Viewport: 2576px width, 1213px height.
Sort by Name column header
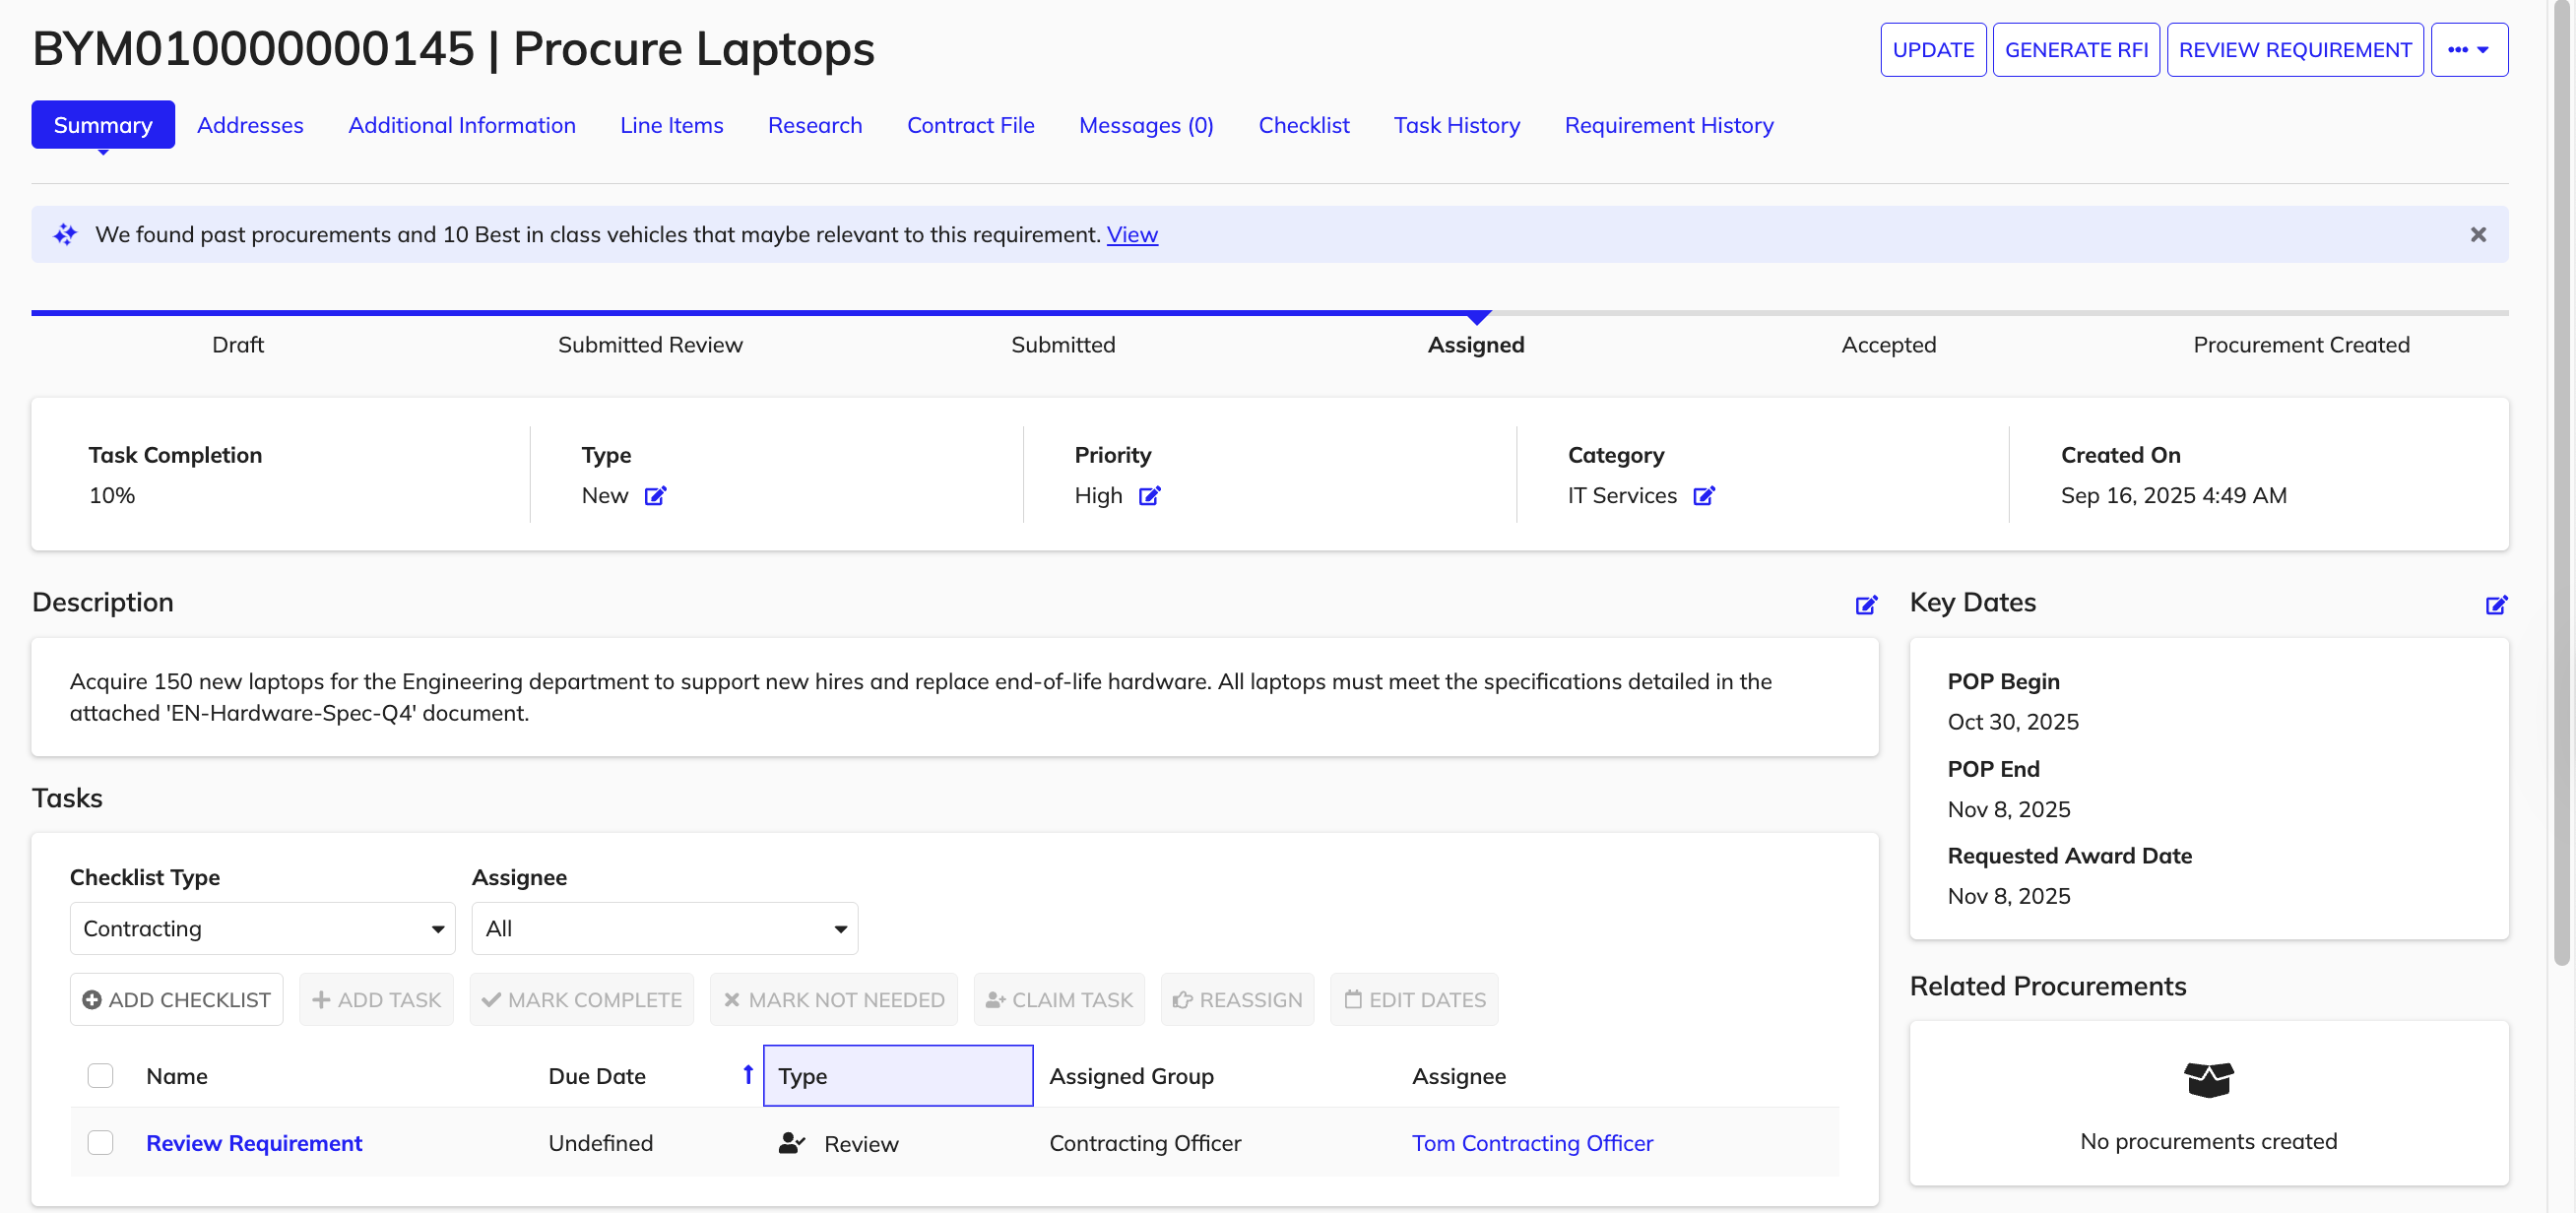[x=177, y=1076]
